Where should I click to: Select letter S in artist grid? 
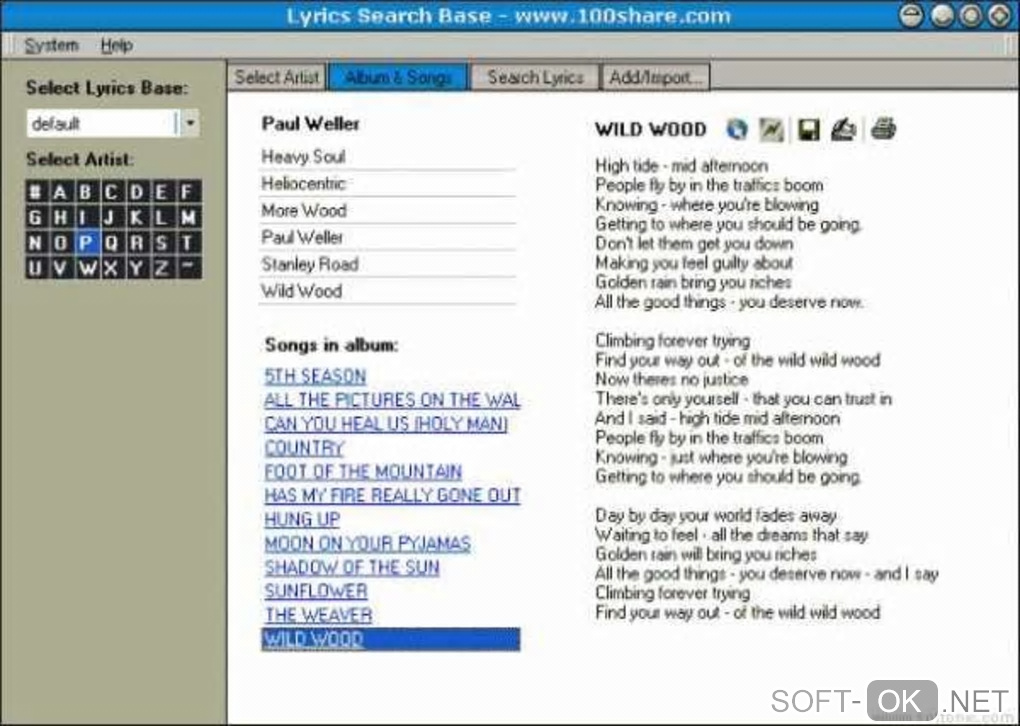[162, 243]
